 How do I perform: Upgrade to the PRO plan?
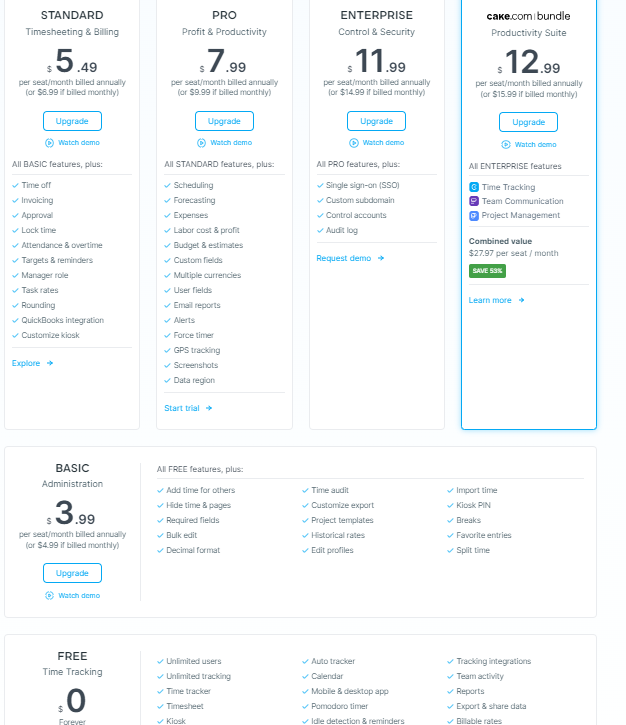224,121
